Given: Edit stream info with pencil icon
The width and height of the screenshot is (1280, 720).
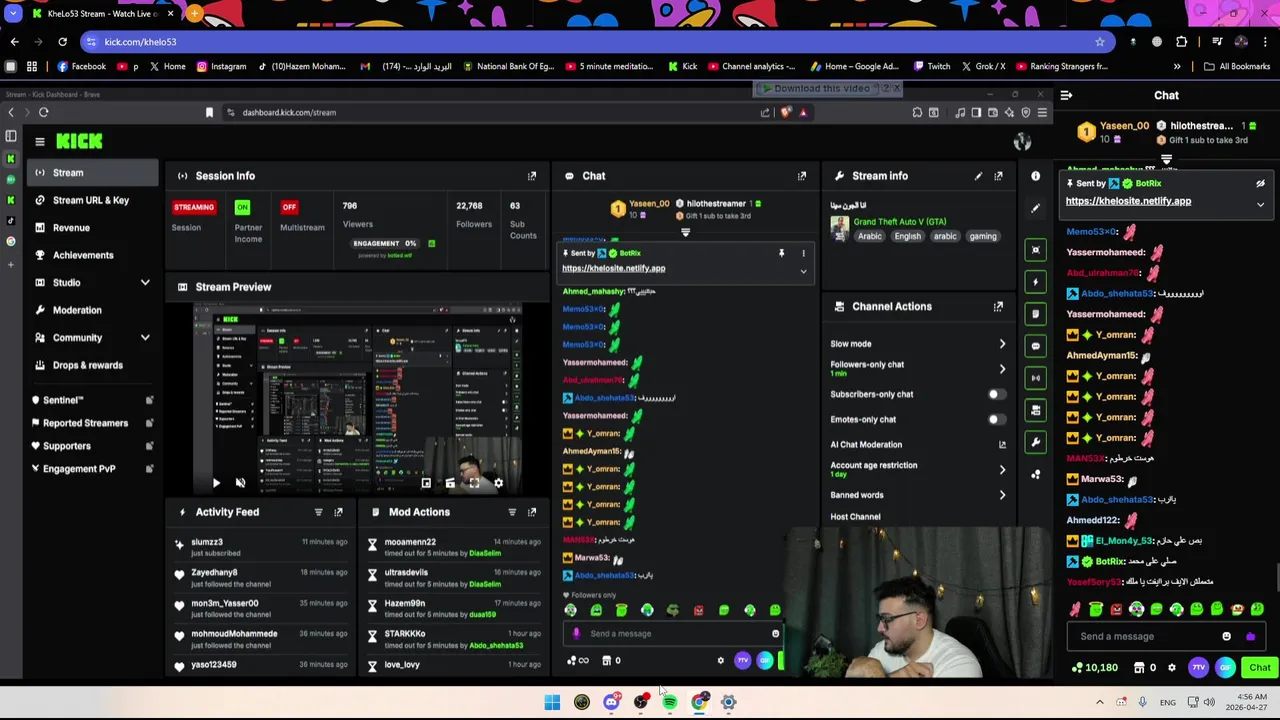Looking at the screenshot, I should tap(978, 176).
